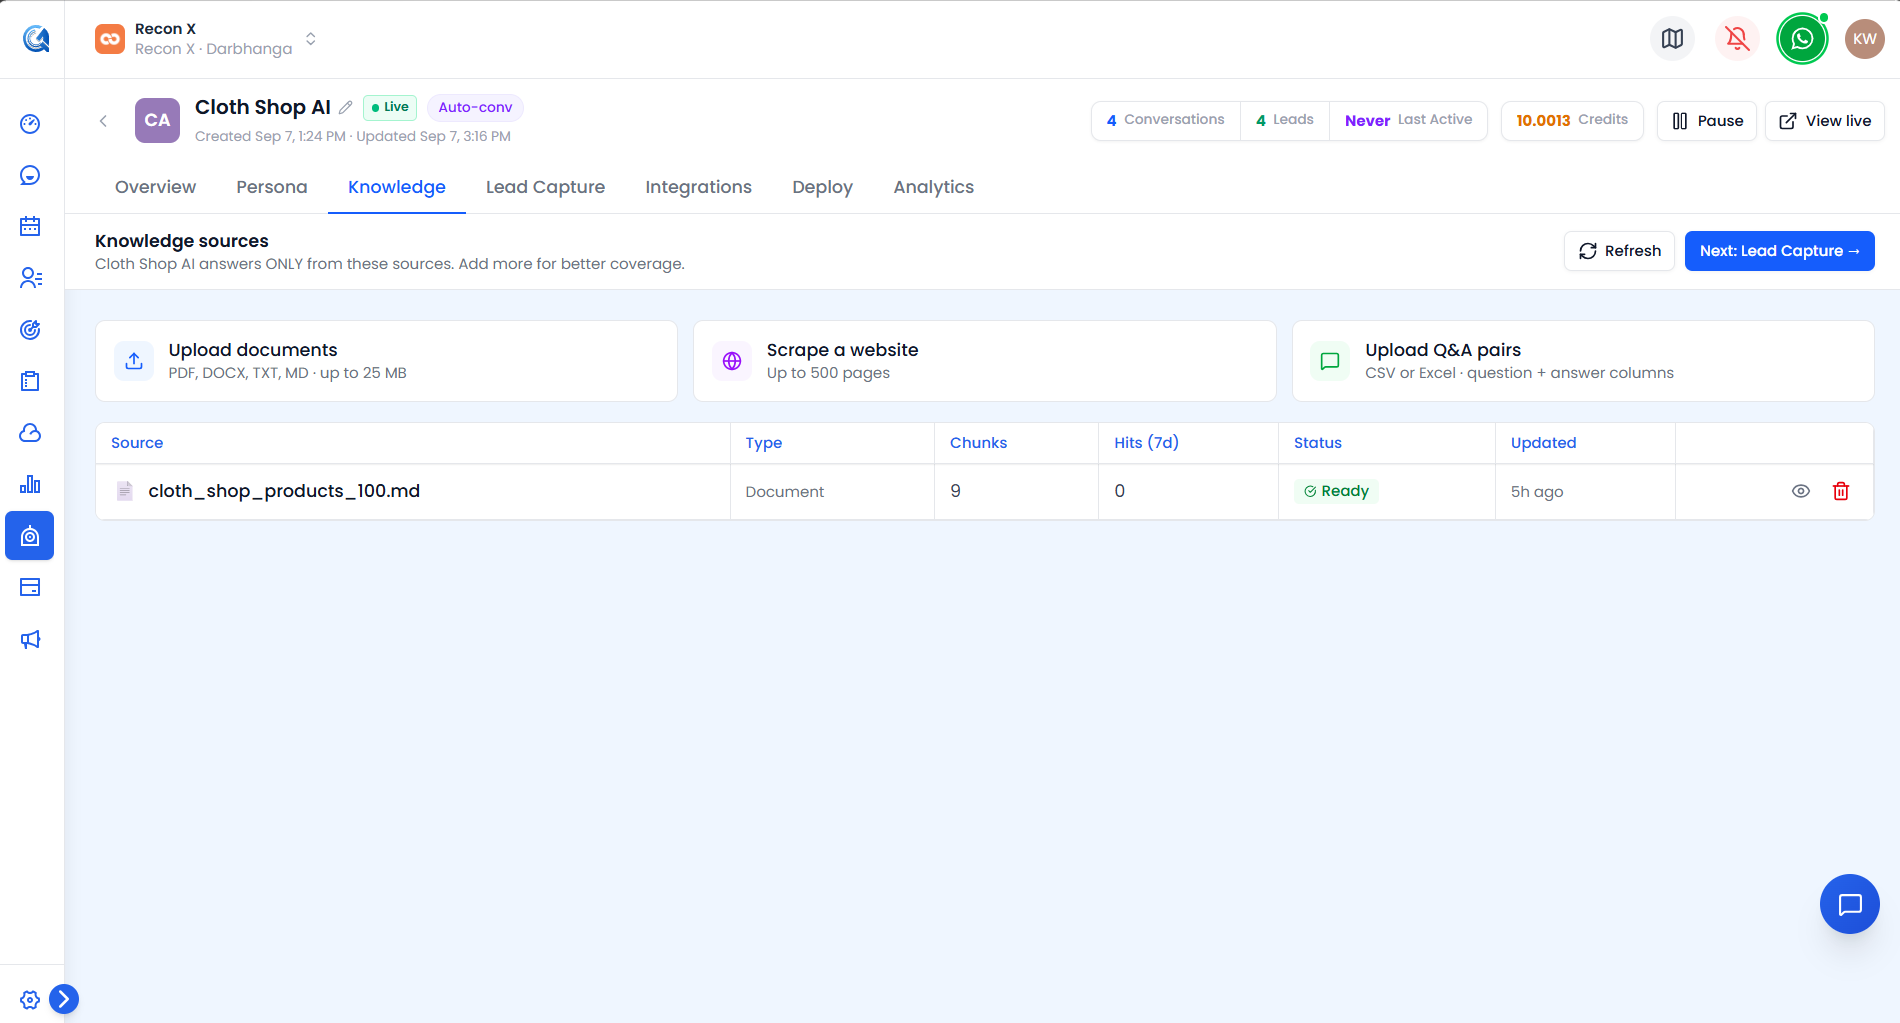Switch to the Analytics tab
1900x1023 pixels.
point(933,187)
